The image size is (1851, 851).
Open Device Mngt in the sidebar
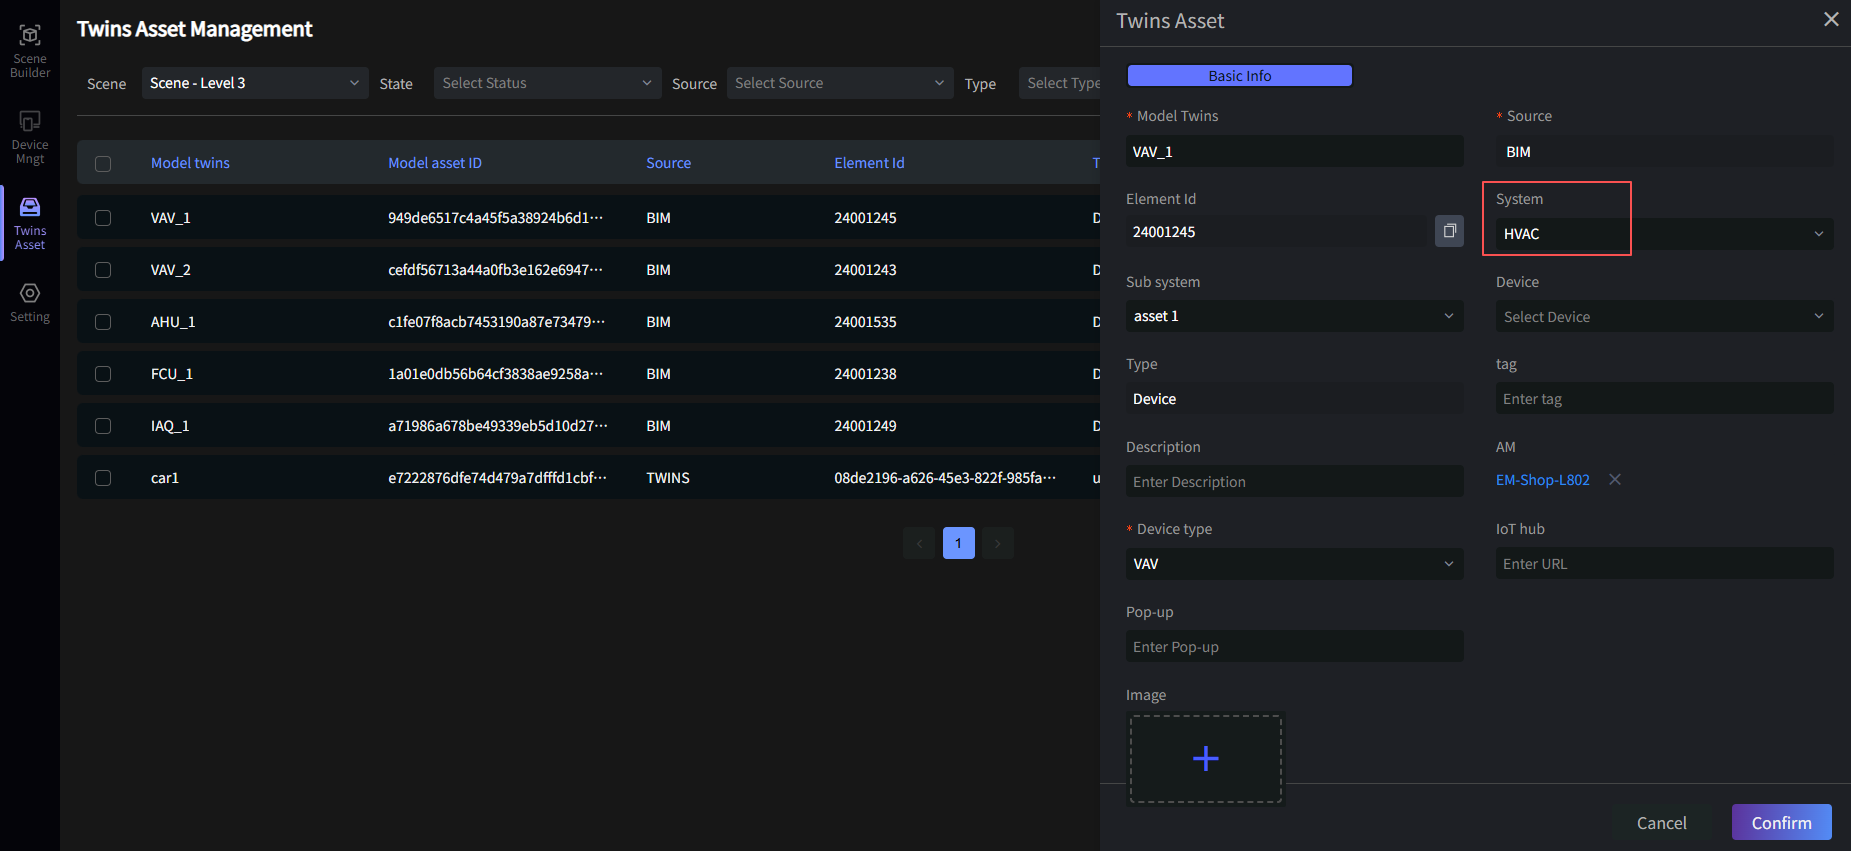(30, 137)
